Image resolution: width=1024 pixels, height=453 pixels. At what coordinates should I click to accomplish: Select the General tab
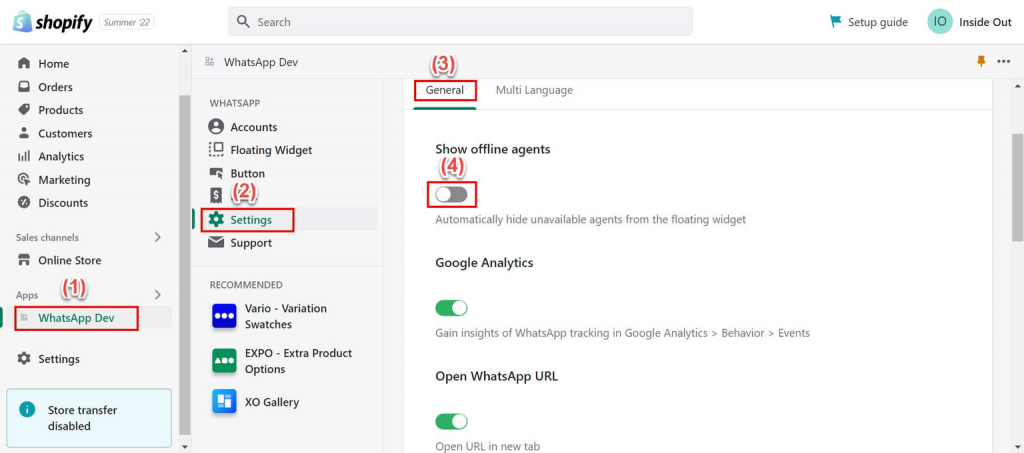pyautogui.click(x=445, y=90)
